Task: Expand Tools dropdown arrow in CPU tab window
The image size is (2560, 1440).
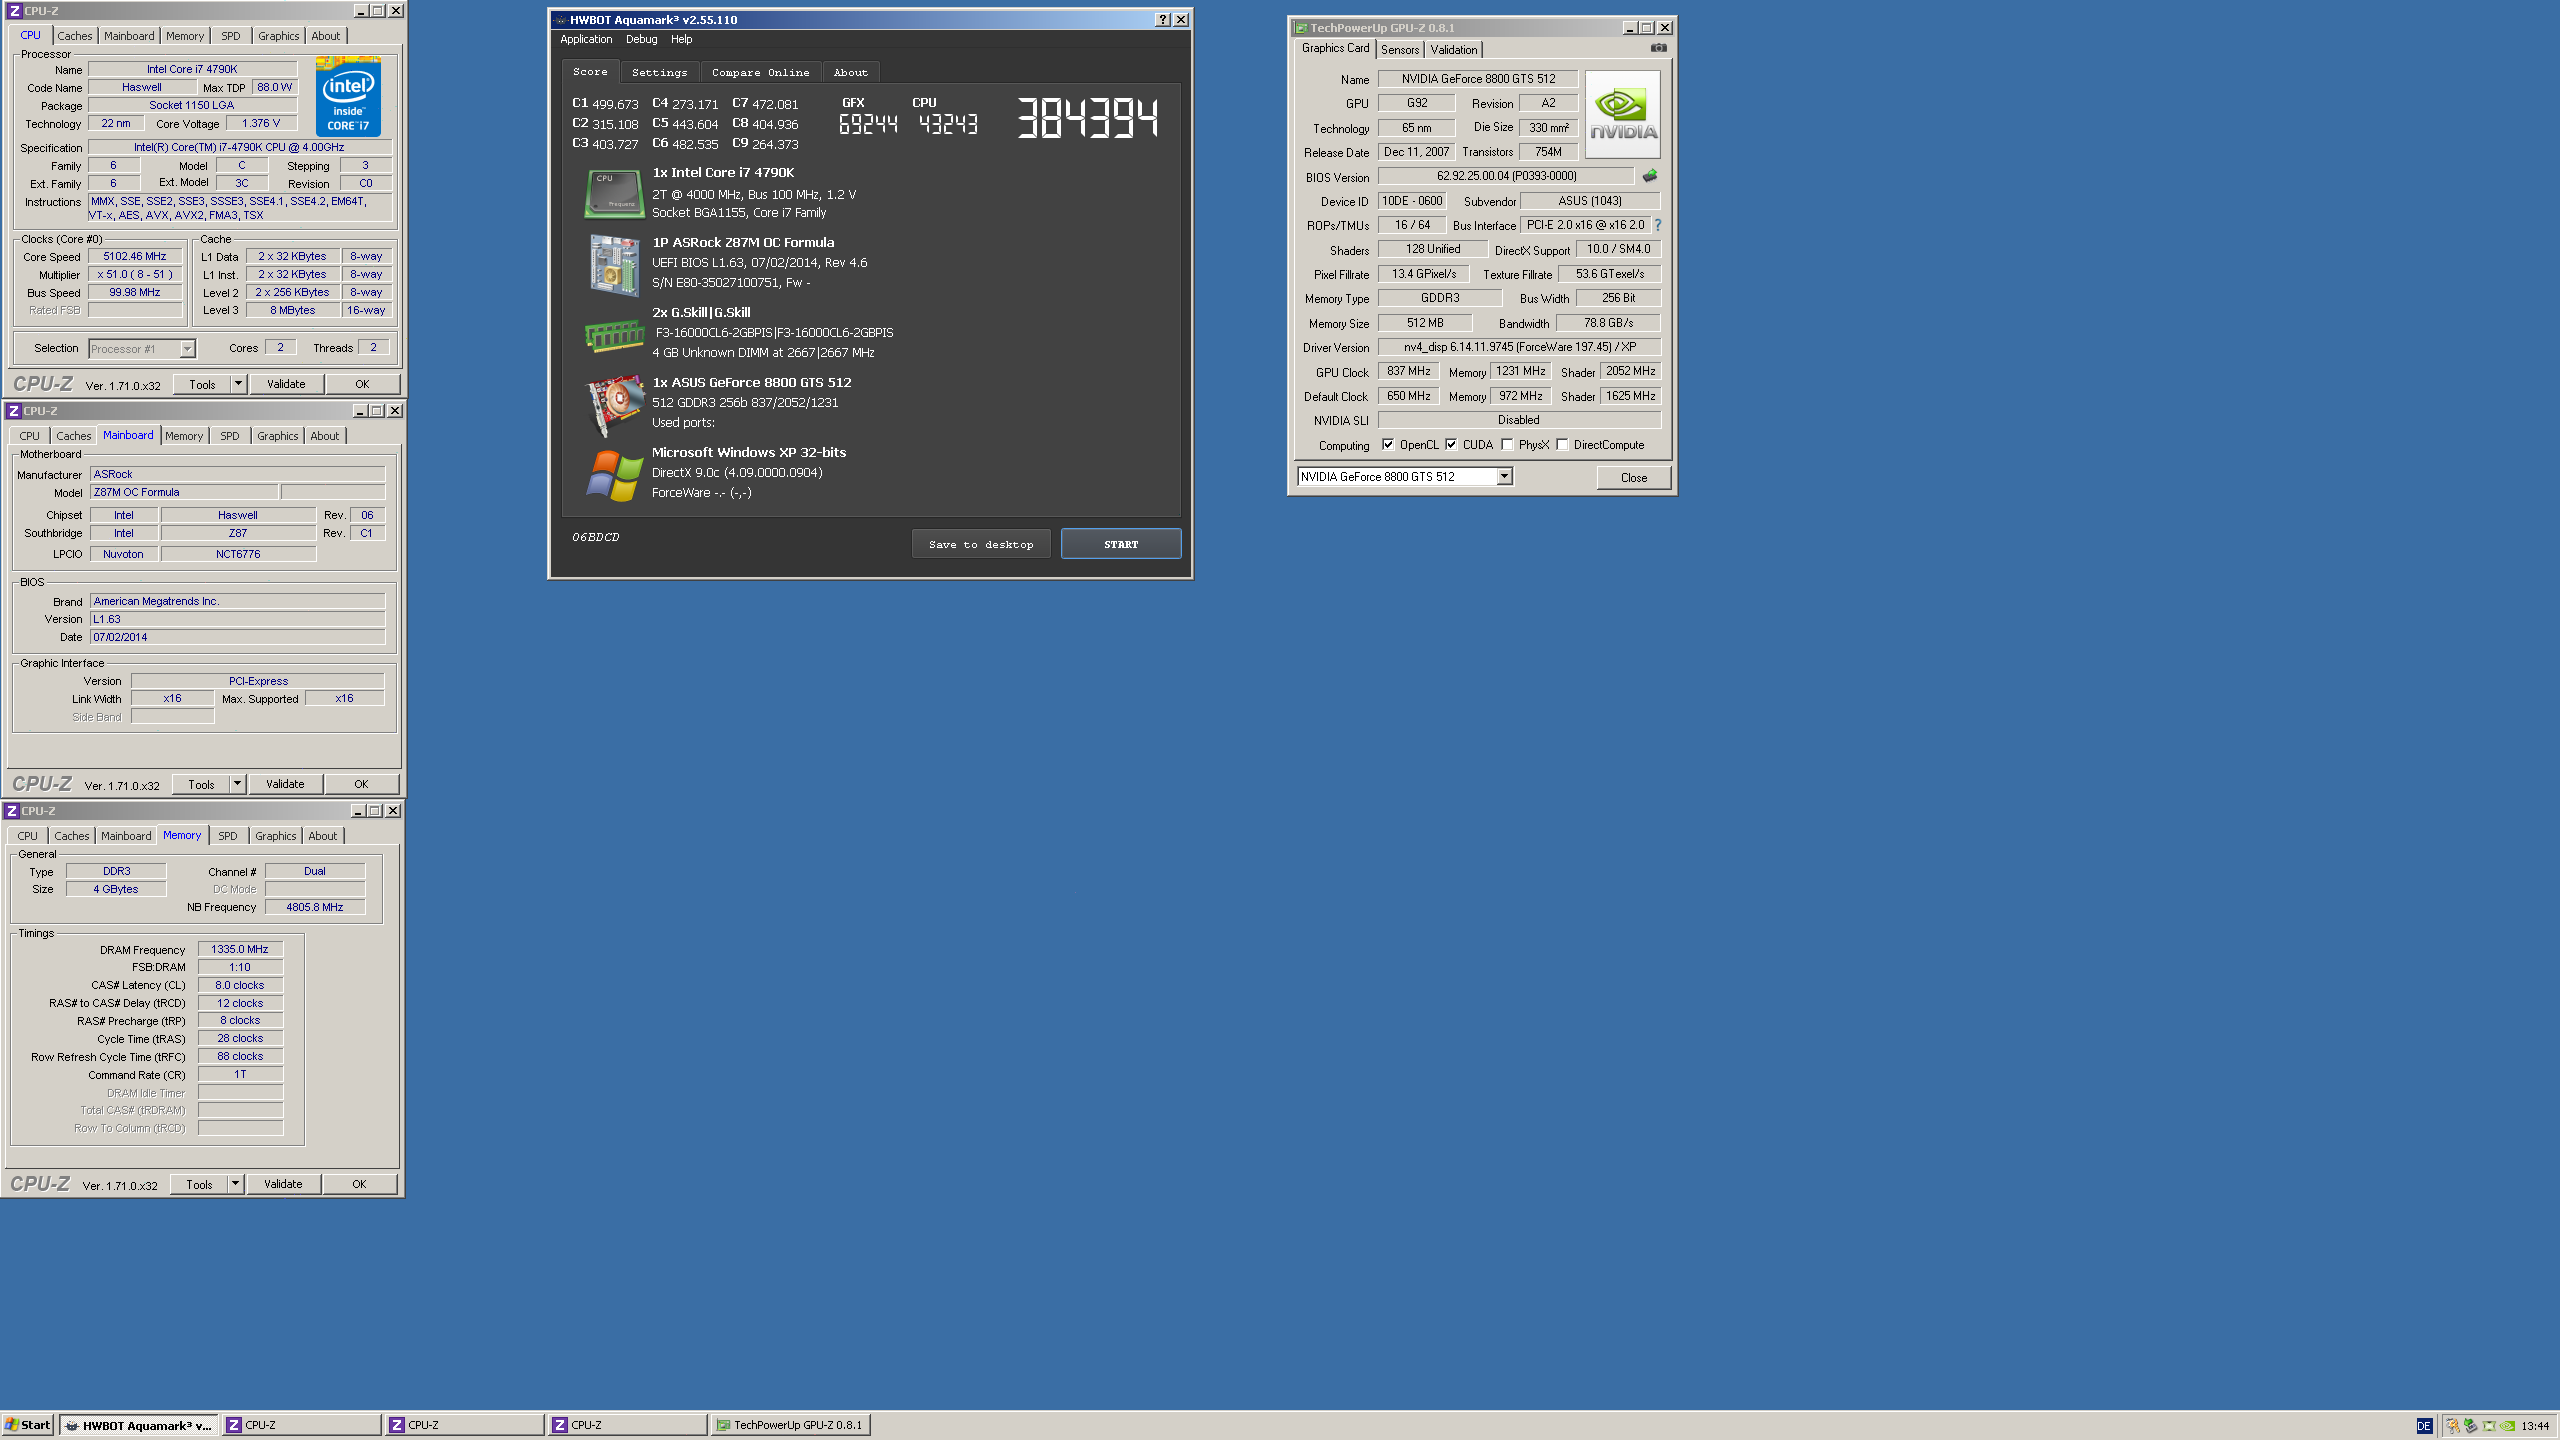Action: (x=238, y=384)
